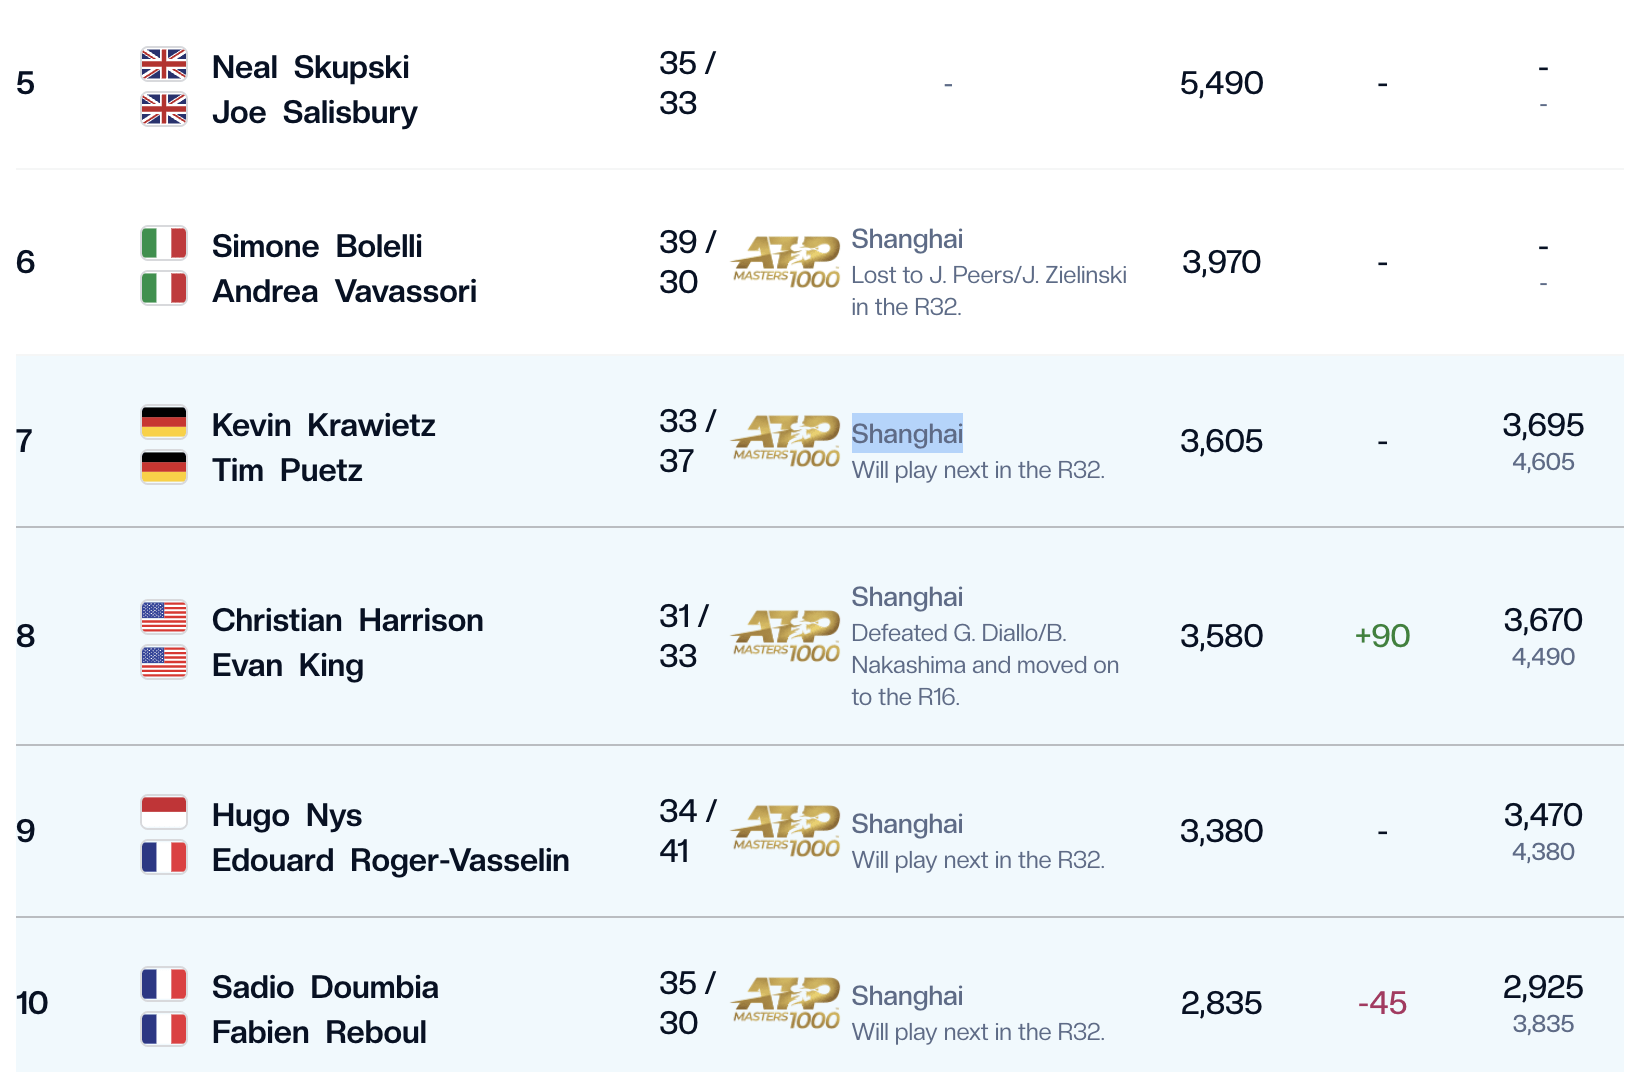Click Hugo Nys's Monaco flag icon

click(x=164, y=812)
